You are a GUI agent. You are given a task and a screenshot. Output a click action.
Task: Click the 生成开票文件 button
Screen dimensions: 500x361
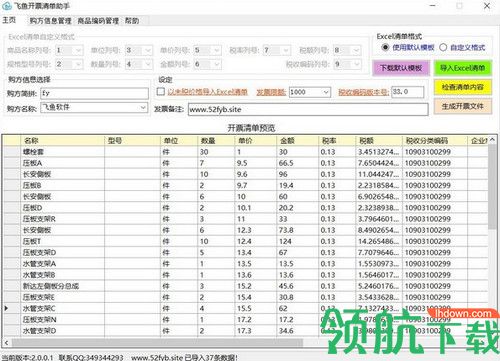tap(463, 107)
